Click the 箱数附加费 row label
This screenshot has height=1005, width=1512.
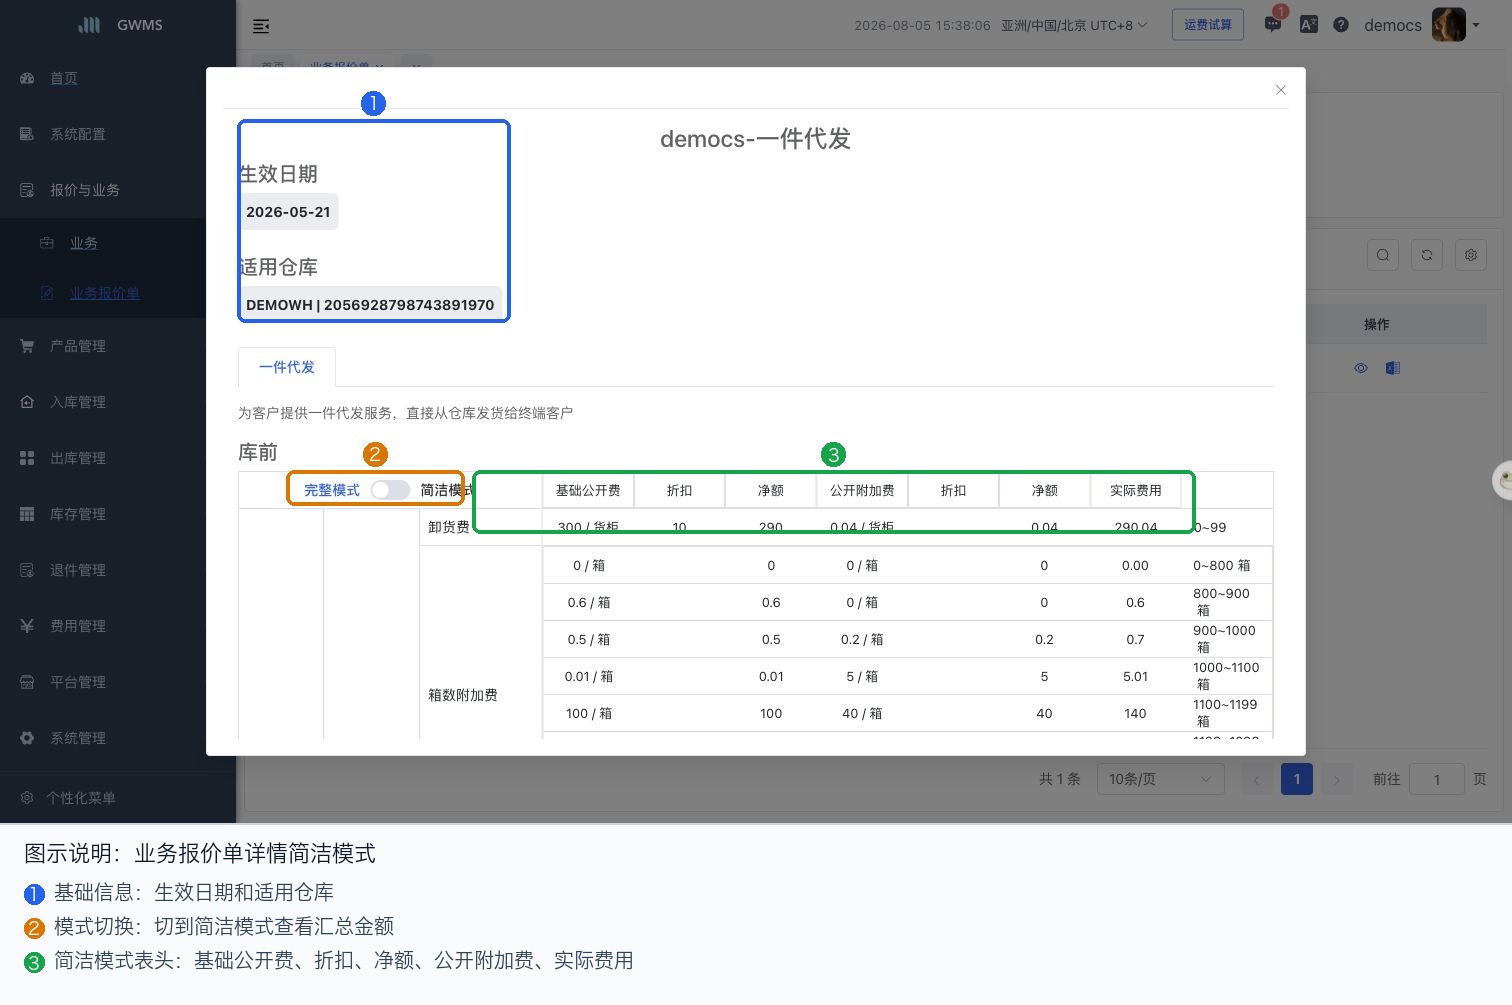463,695
